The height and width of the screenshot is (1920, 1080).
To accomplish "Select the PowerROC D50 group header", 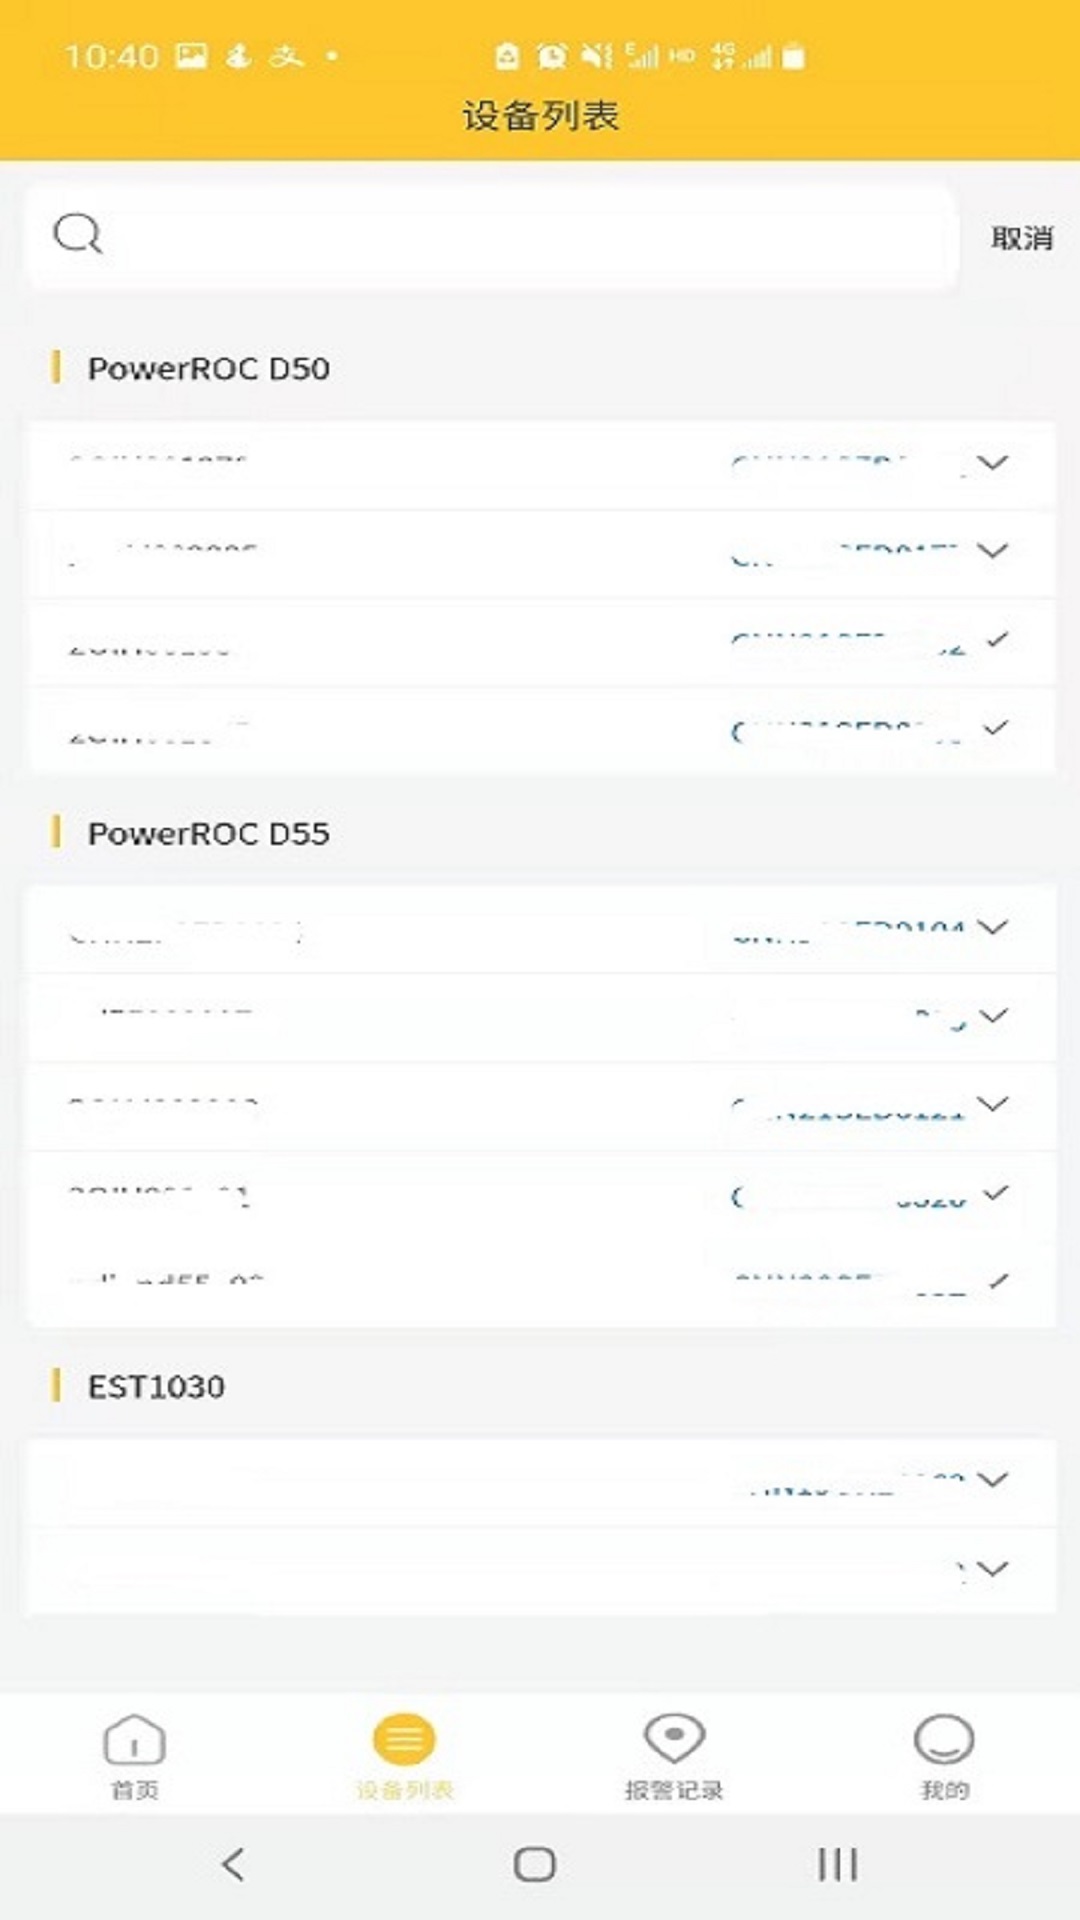I will [x=209, y=368].
